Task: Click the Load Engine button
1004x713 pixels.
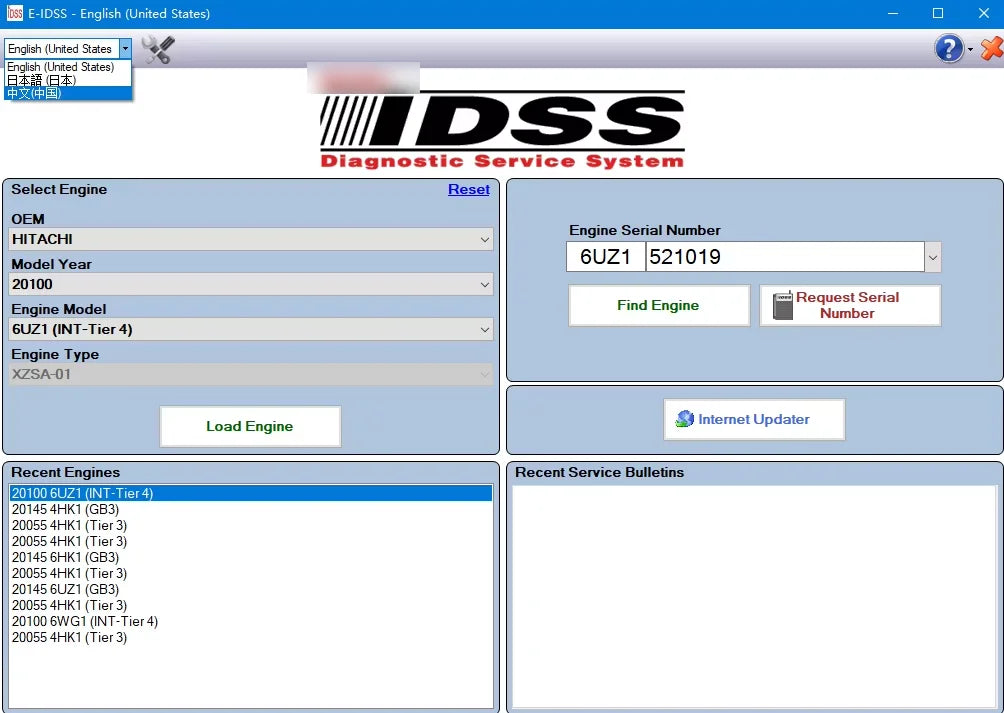Action: pyautogui.click(x=250, y=426)
